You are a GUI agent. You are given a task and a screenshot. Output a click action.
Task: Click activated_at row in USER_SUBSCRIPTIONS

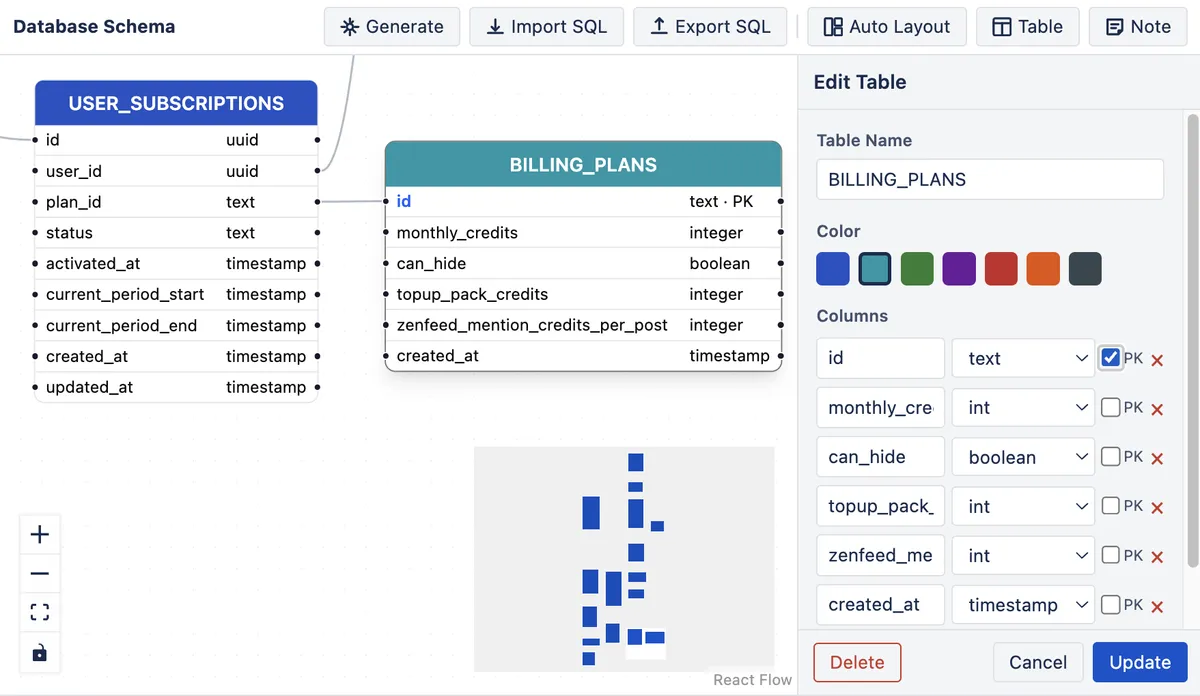176,264
